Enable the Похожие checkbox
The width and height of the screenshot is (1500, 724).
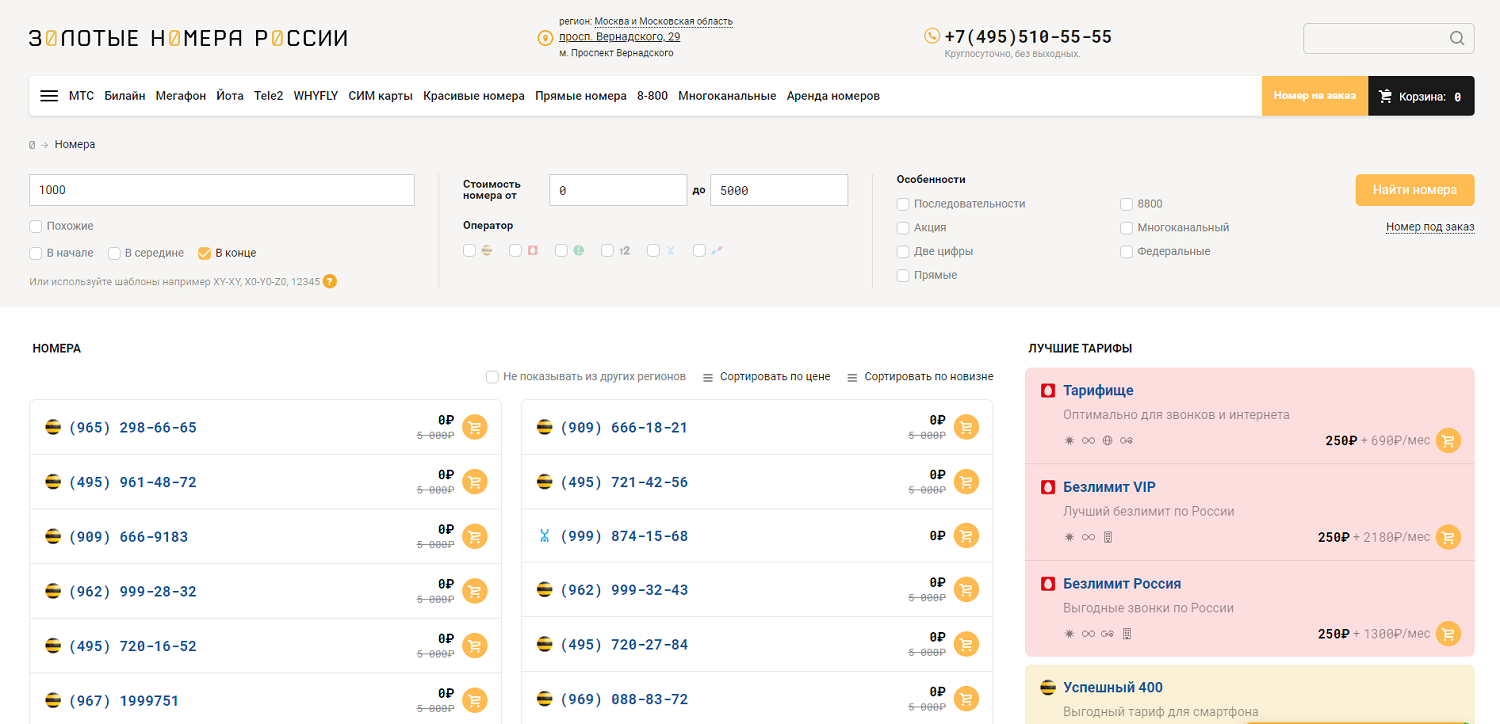click(36, 226)
